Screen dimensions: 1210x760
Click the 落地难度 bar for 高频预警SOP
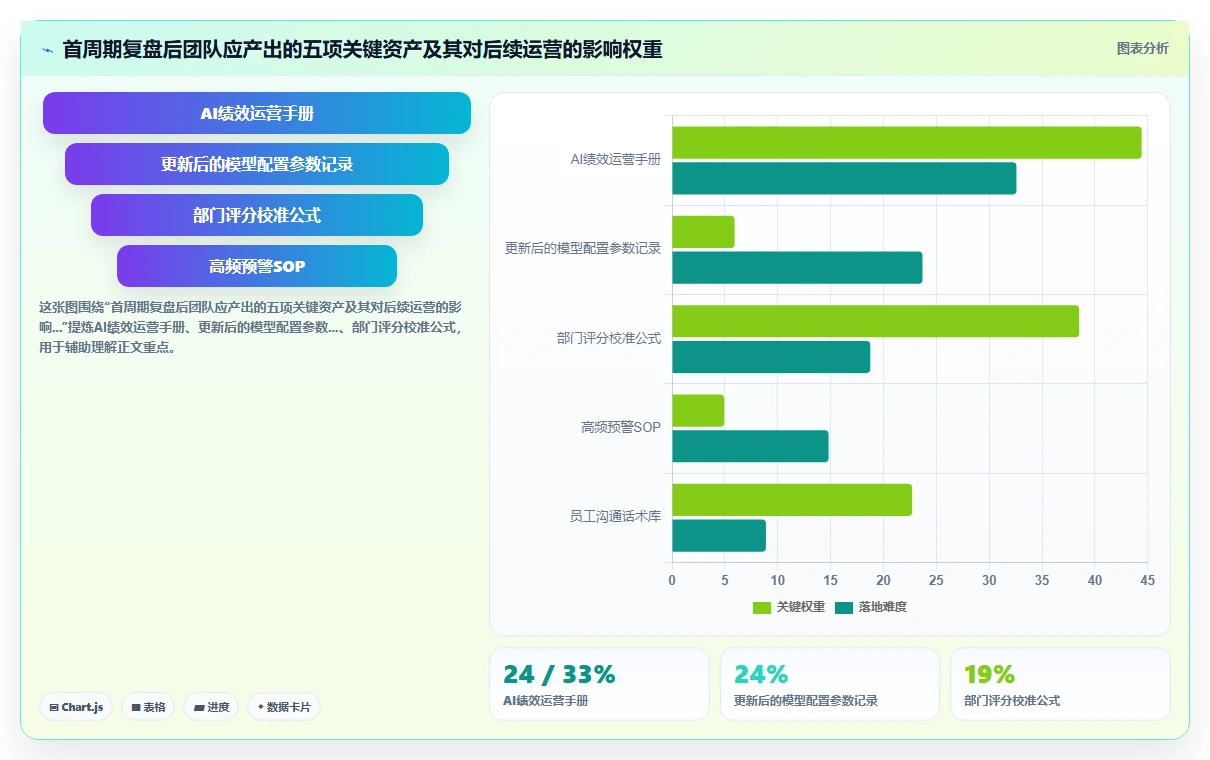(750, 446)
